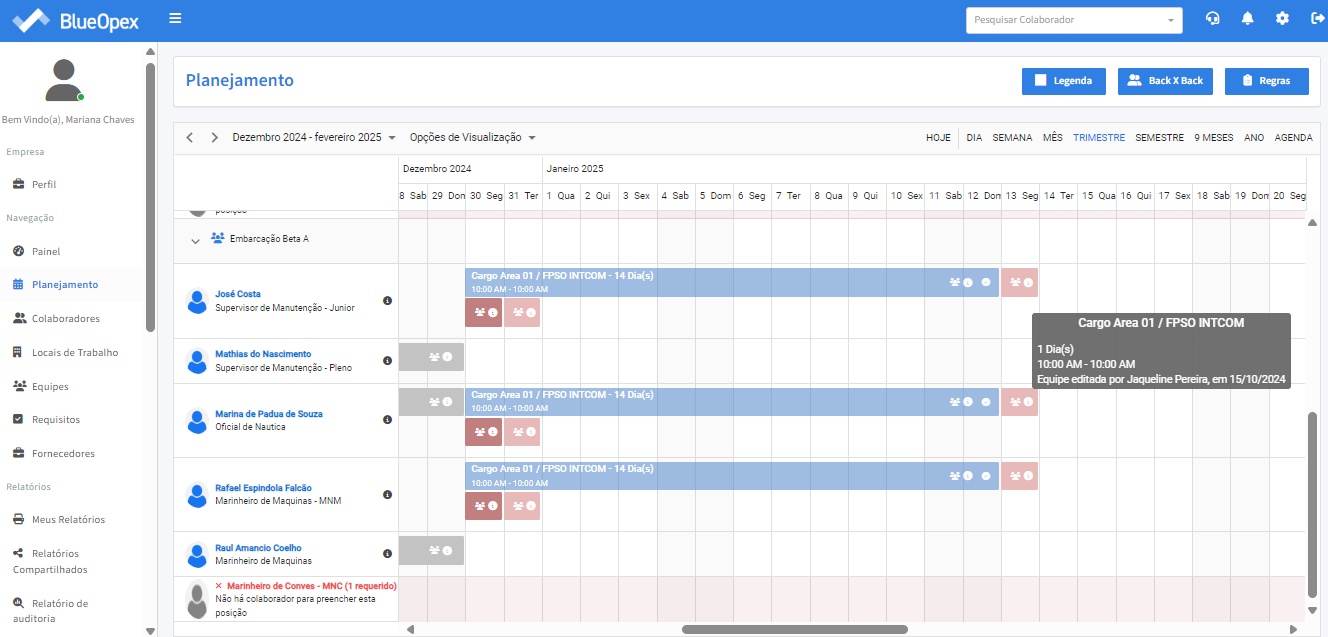Switch to DIA view

(974, 138)
